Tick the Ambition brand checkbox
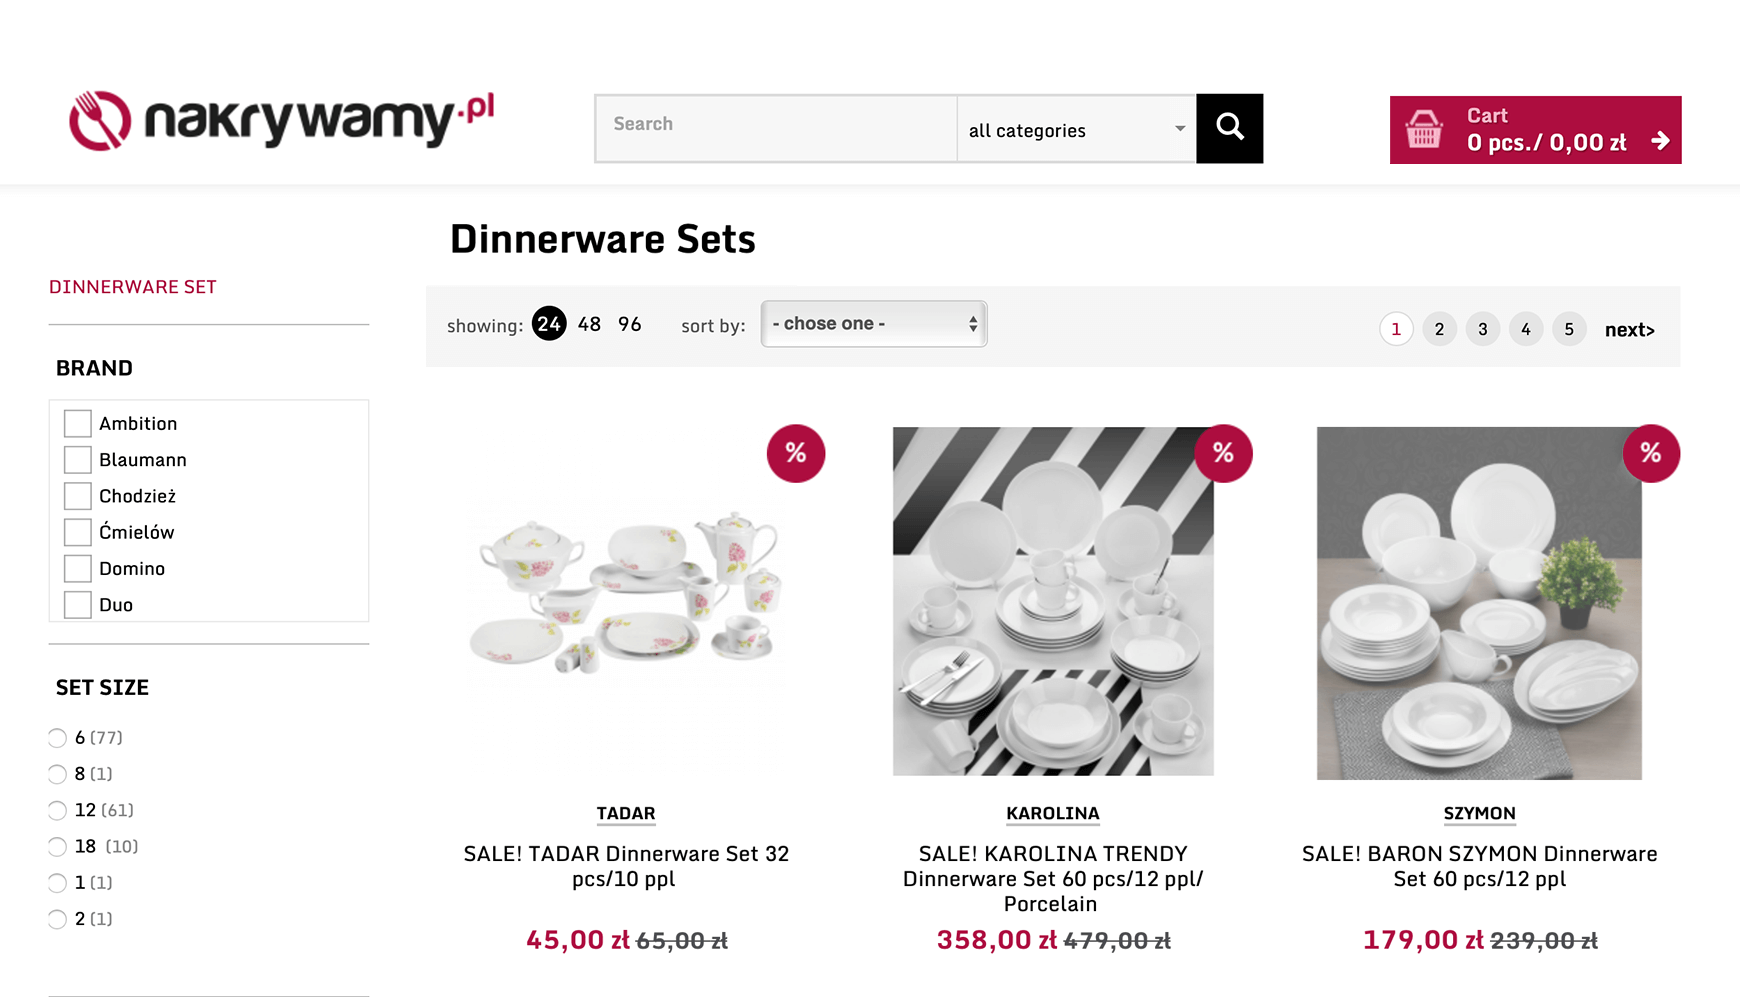Image resolution: width=1740 pixels, height=1000 pixels. click(77, 423)
